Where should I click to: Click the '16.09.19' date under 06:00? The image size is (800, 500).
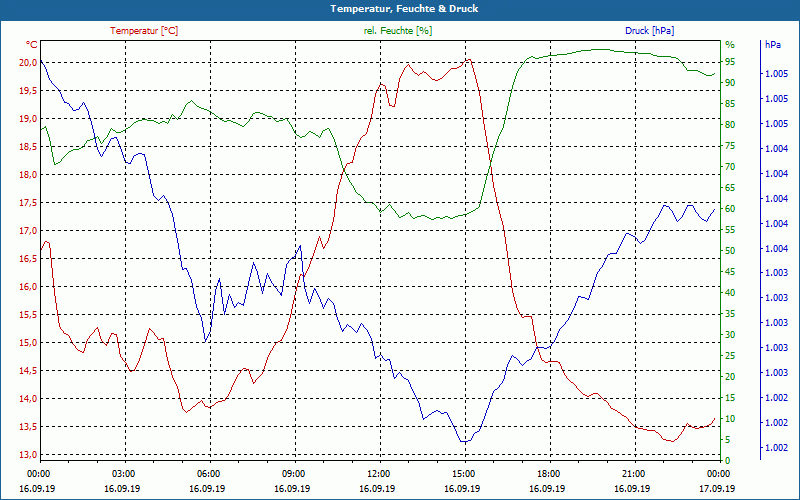point(207,489)
